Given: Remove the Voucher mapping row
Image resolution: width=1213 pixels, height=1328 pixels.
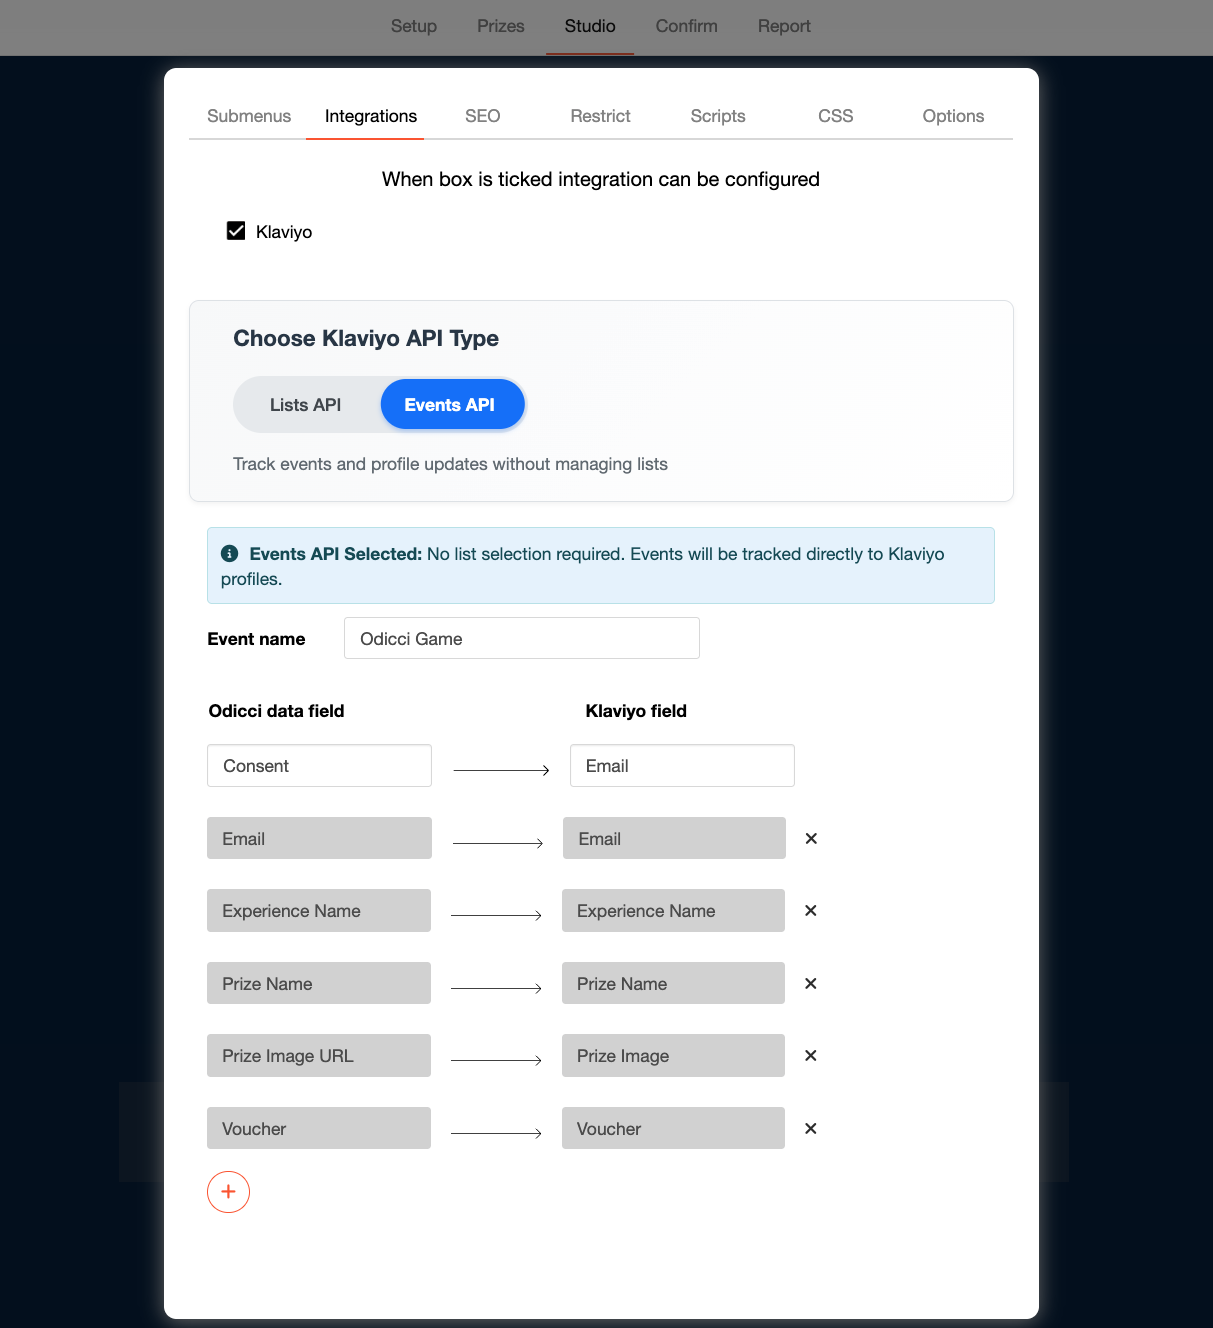Looking at the screenshot, I should (x=811, y=1129).
